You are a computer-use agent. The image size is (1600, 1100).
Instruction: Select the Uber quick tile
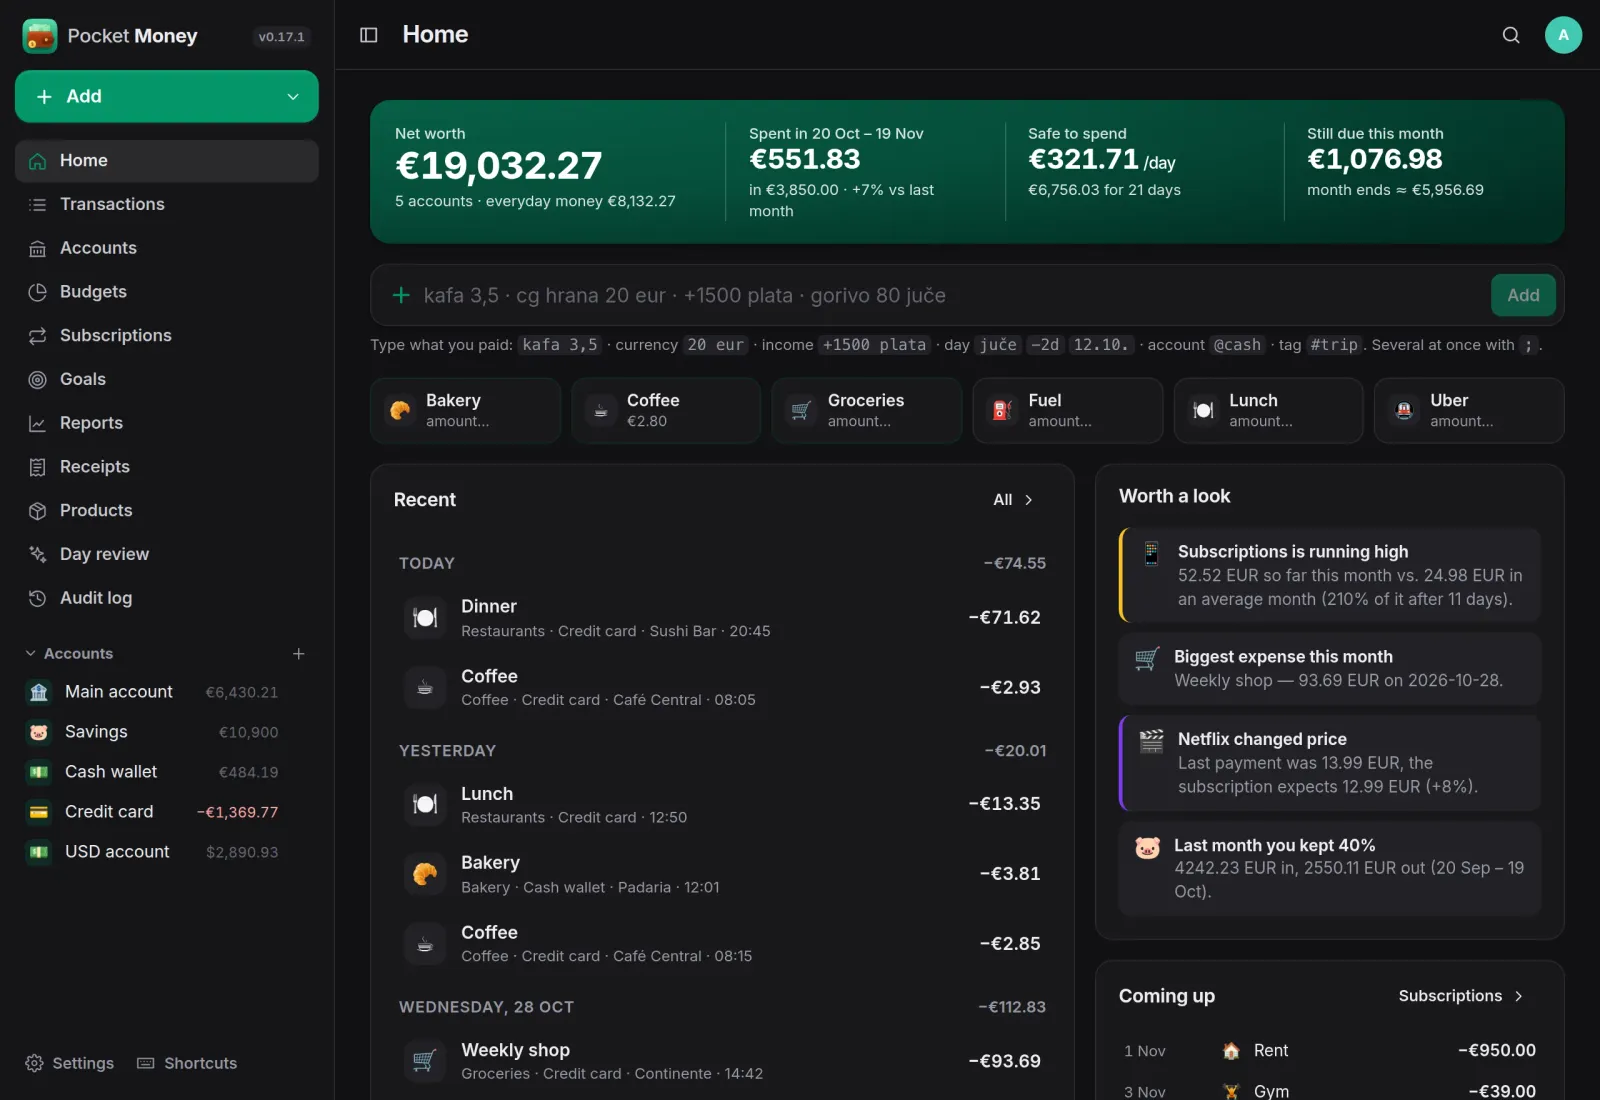click(1468, 410)
